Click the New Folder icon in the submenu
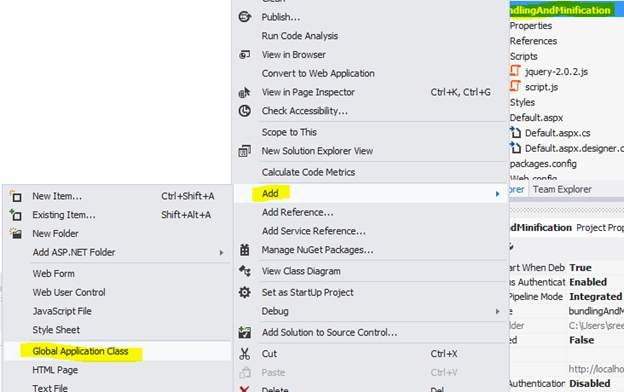The width and height of the screenshot is (624, 392). coord(16,234)
